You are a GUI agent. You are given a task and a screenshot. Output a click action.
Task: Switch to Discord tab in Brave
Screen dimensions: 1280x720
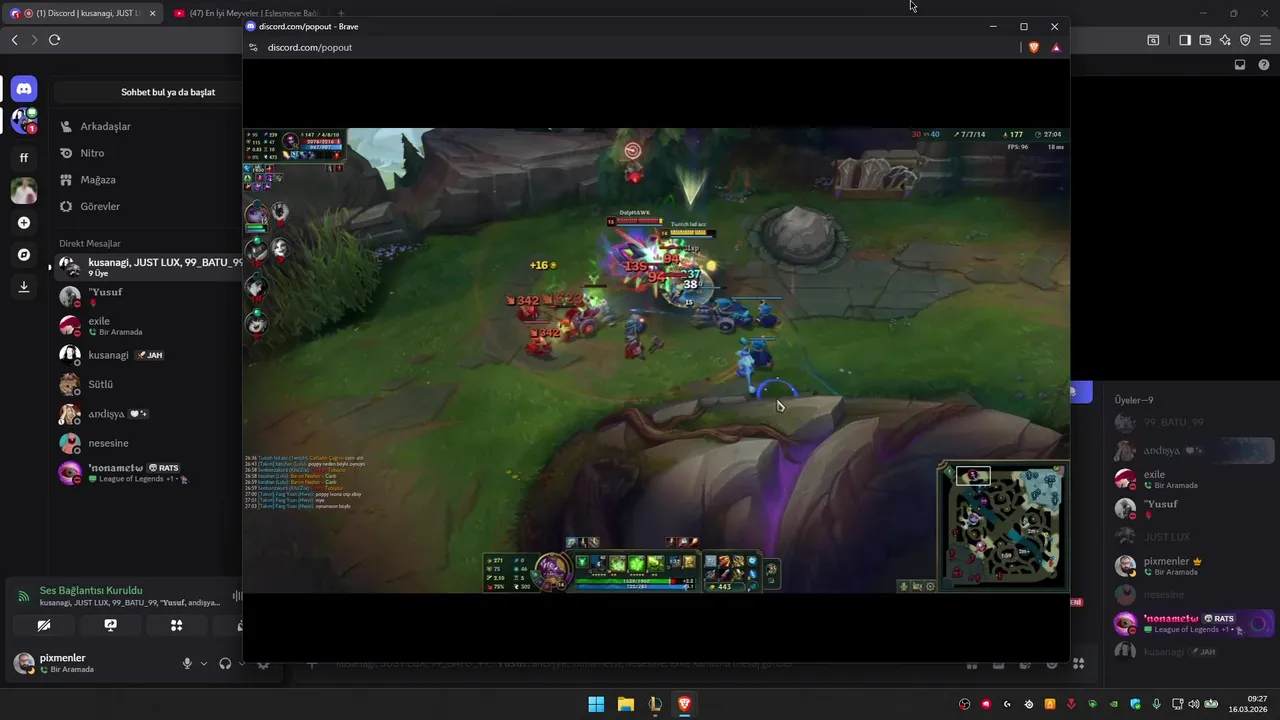84,13
